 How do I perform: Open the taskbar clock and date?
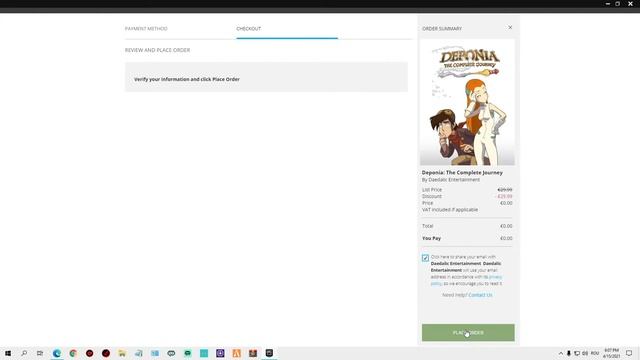[611, 353]
